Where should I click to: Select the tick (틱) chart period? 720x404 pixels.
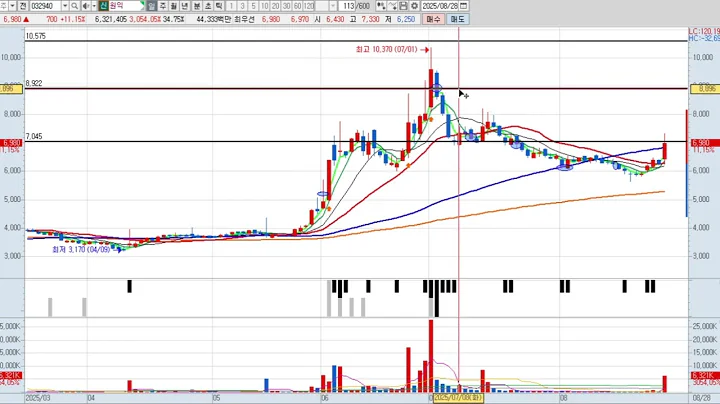[x=219, y=6]
